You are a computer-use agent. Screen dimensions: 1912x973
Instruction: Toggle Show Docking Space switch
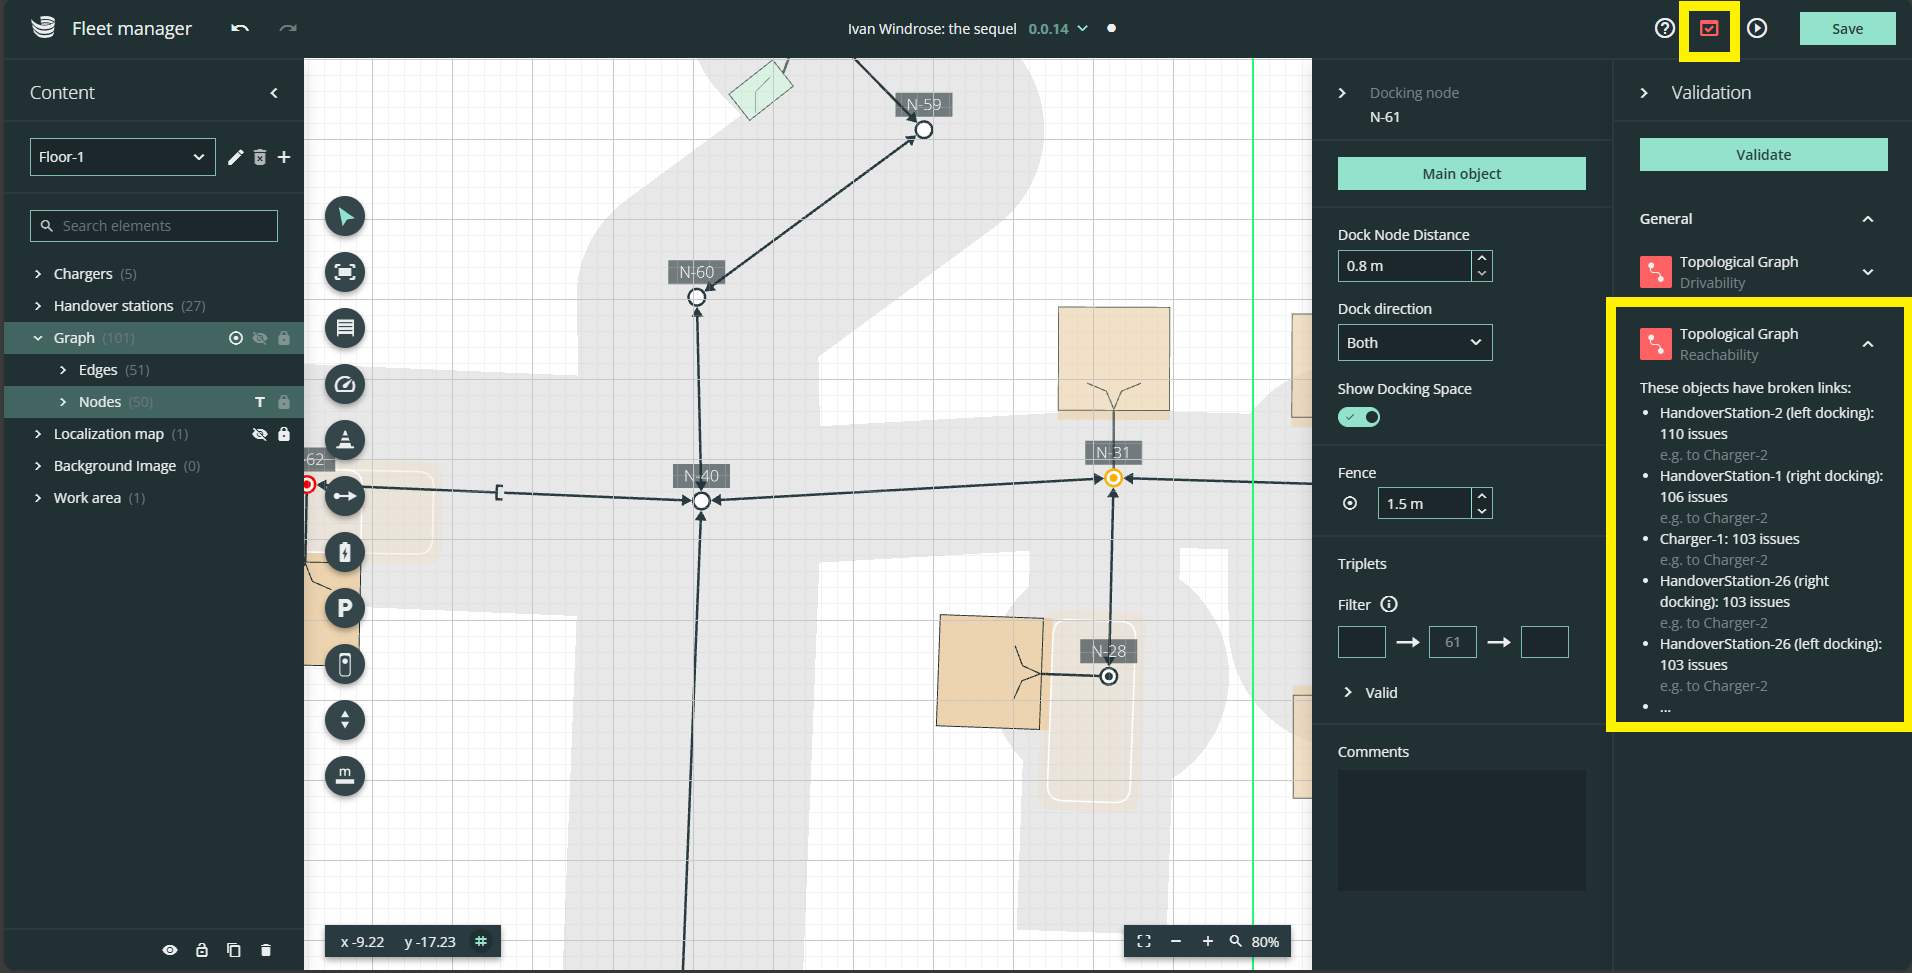pos(1359,417)
